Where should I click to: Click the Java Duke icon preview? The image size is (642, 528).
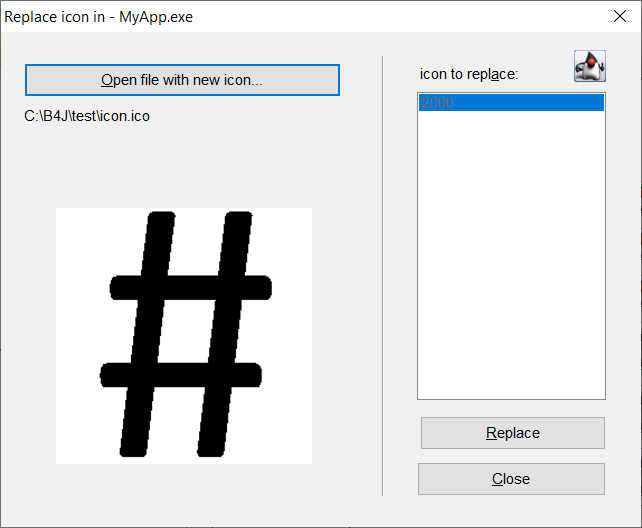(x=590, y=66)
